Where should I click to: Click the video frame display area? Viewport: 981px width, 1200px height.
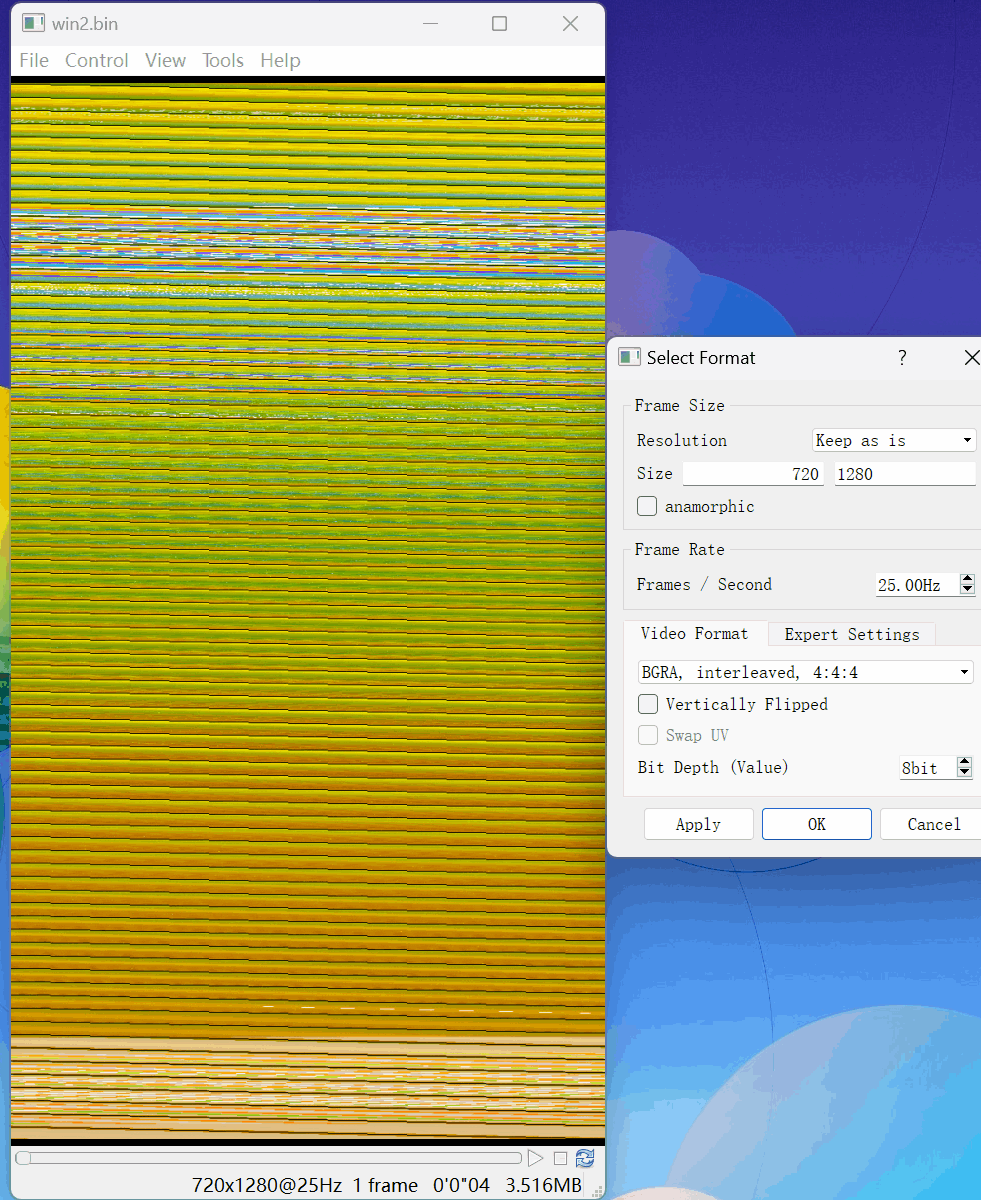308,610
